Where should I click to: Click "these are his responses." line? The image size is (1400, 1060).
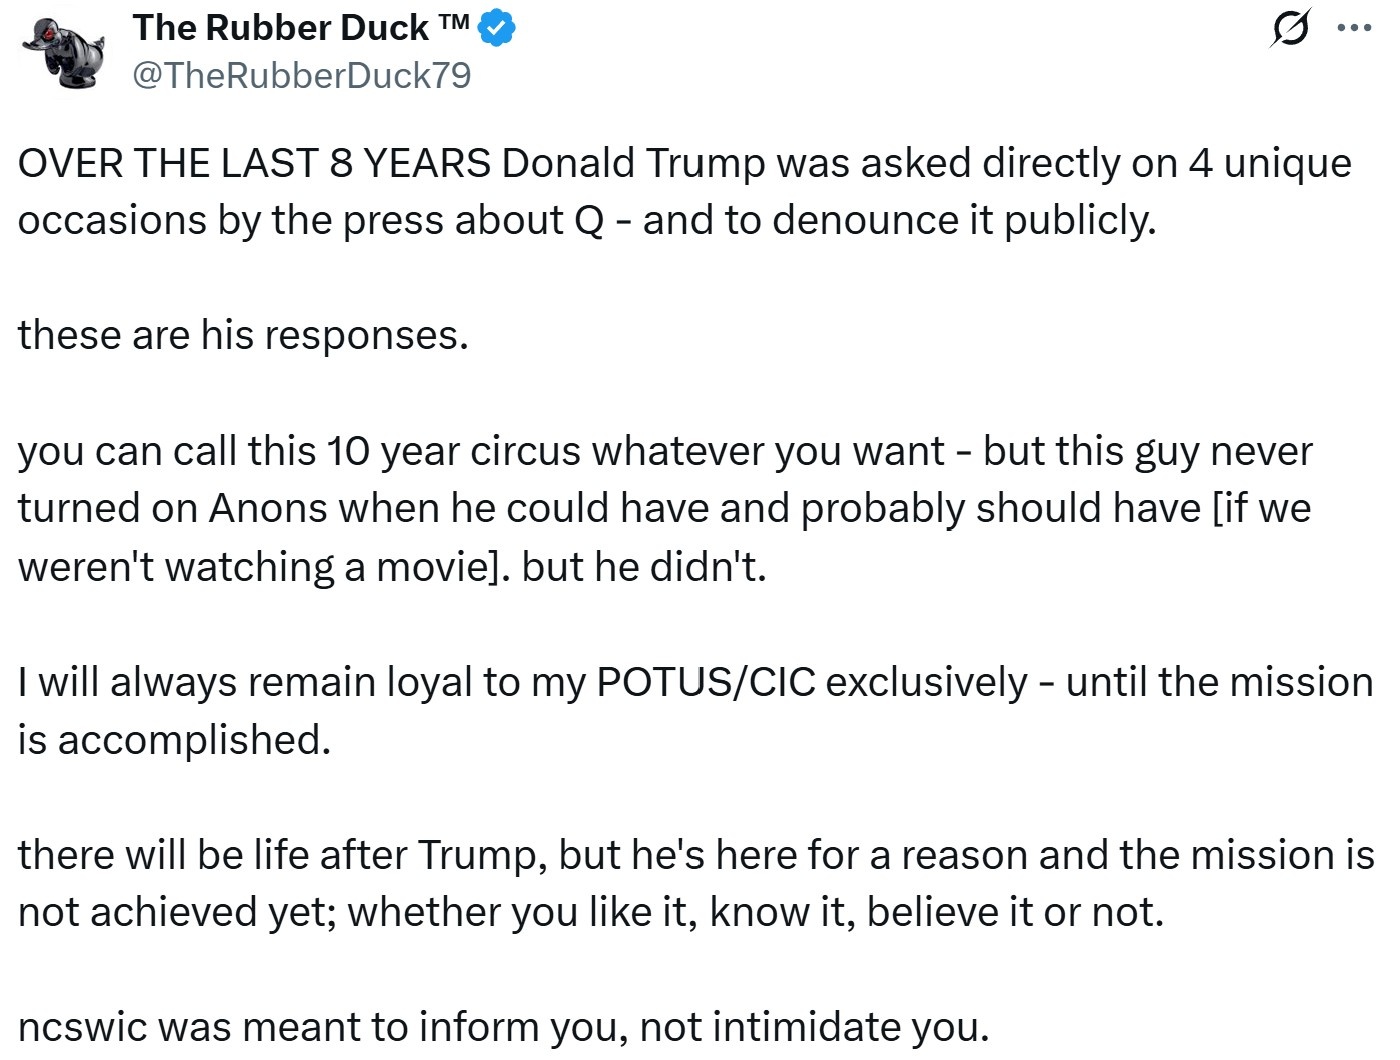pyautogui.click(x=243, y=335)
